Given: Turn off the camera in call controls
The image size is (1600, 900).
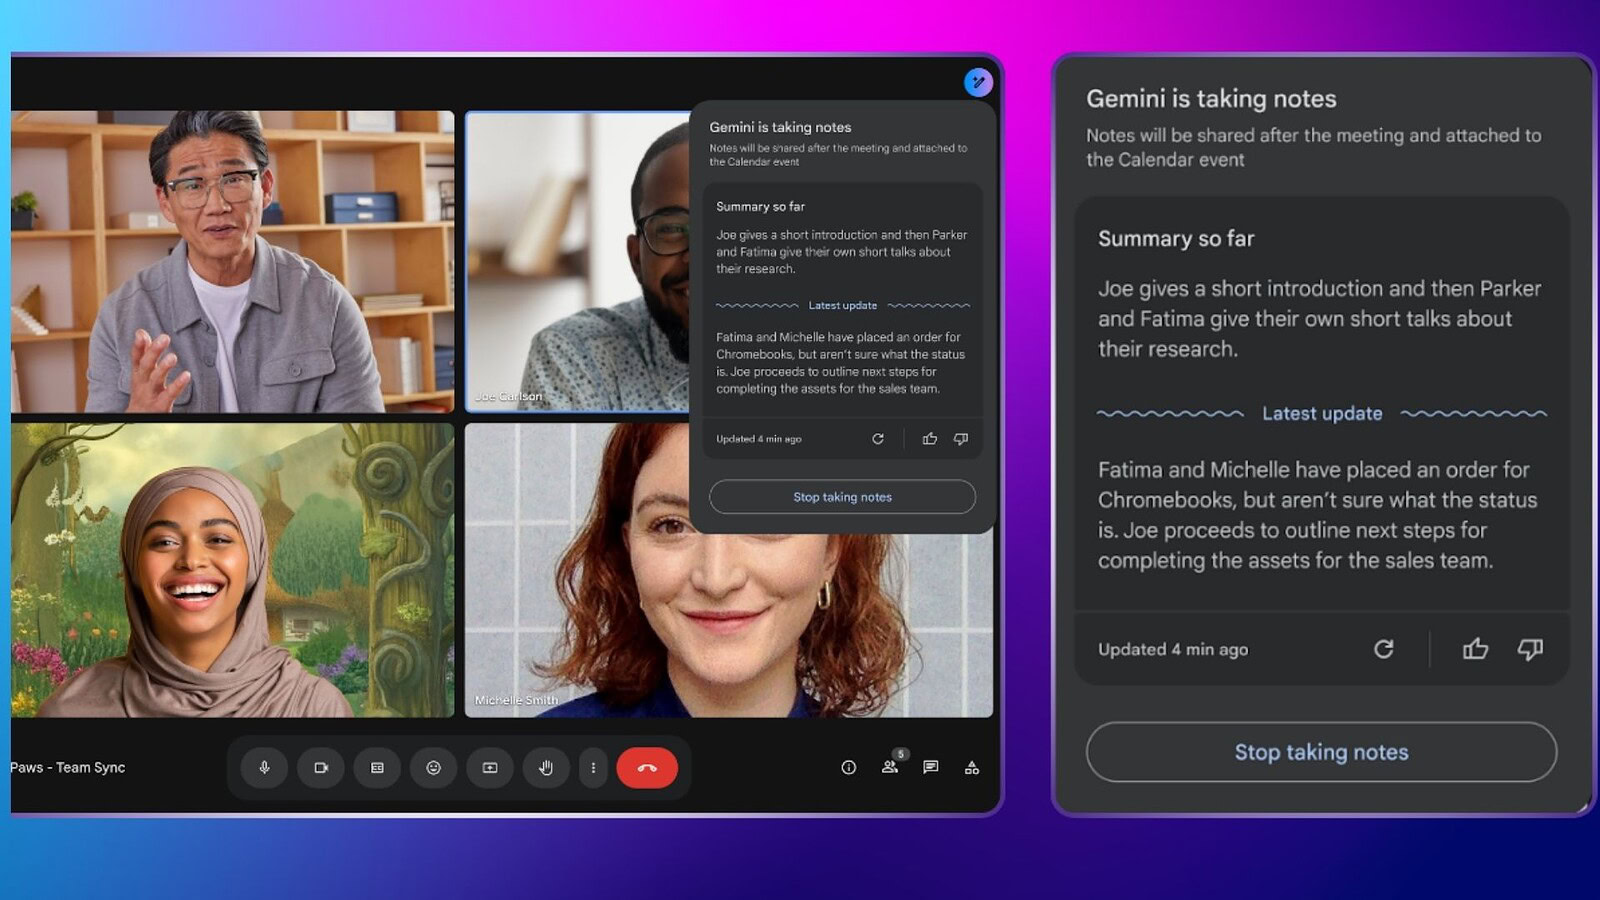Looking at the screenshot, I should (321, 768).
